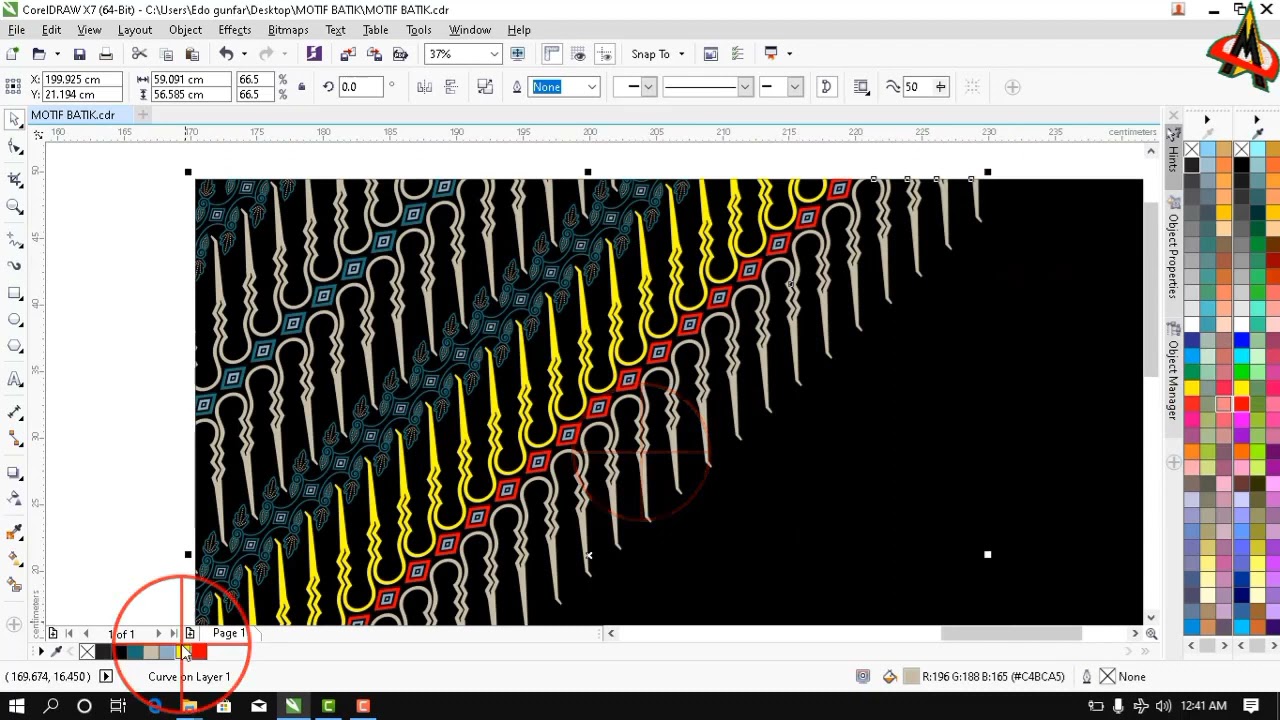Click the Windows Start button

tap(17, 707)
